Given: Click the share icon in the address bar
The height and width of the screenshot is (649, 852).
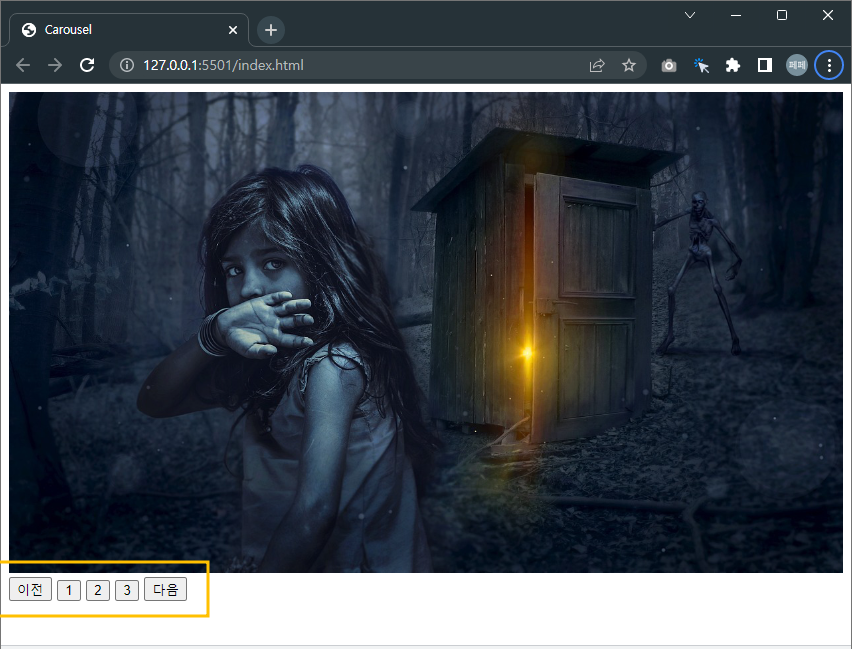Looking at the screenshot, I should 597,64.
